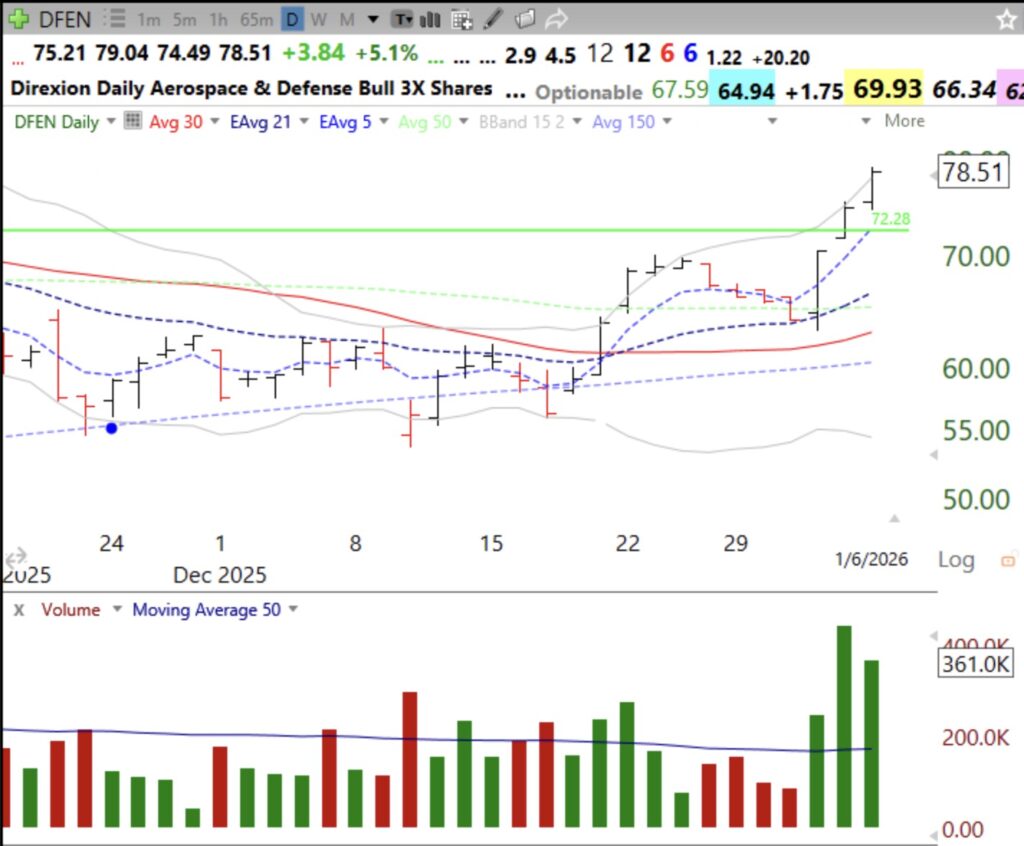Click the open files folder icon
1024x846 pixels.
tap(524, 19)
